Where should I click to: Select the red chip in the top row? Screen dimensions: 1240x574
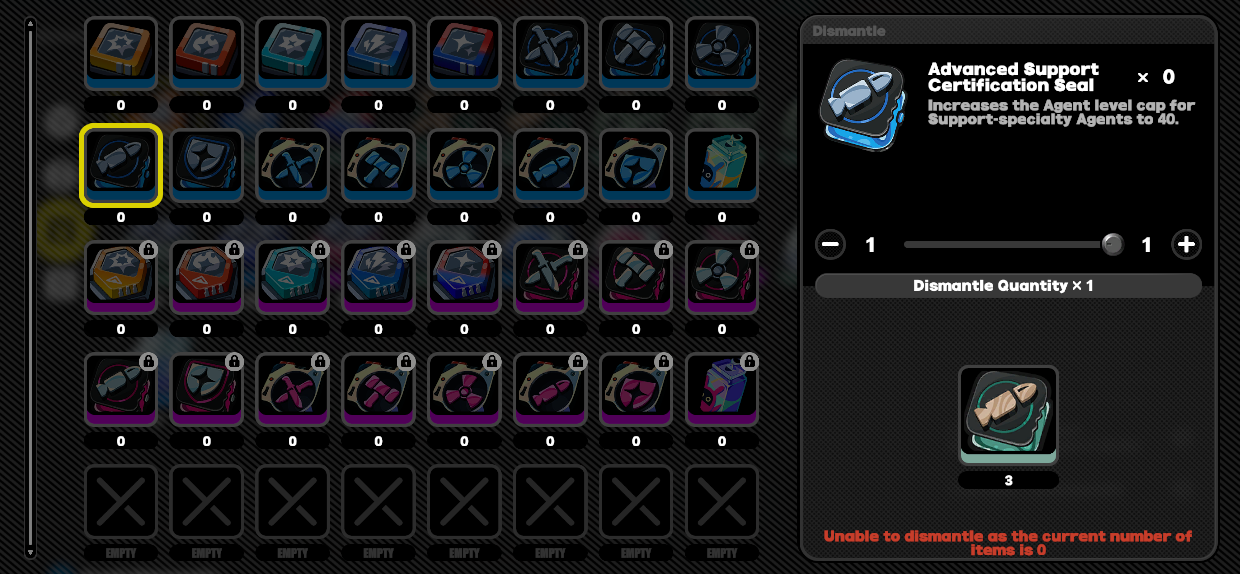click(x=207, y=54)
